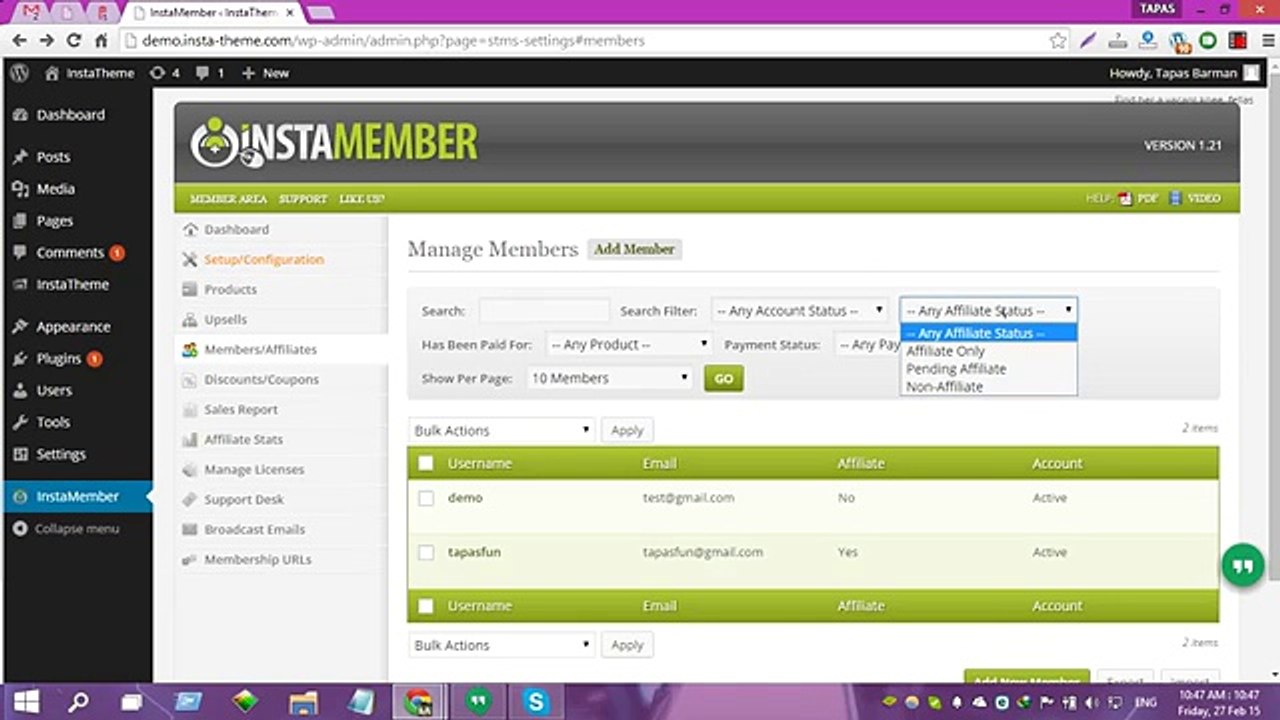The height and width of the screenshot is (720, 1280).
Task: Click the WordPress logo in admin bar
Action: click(x=18, y=73)
